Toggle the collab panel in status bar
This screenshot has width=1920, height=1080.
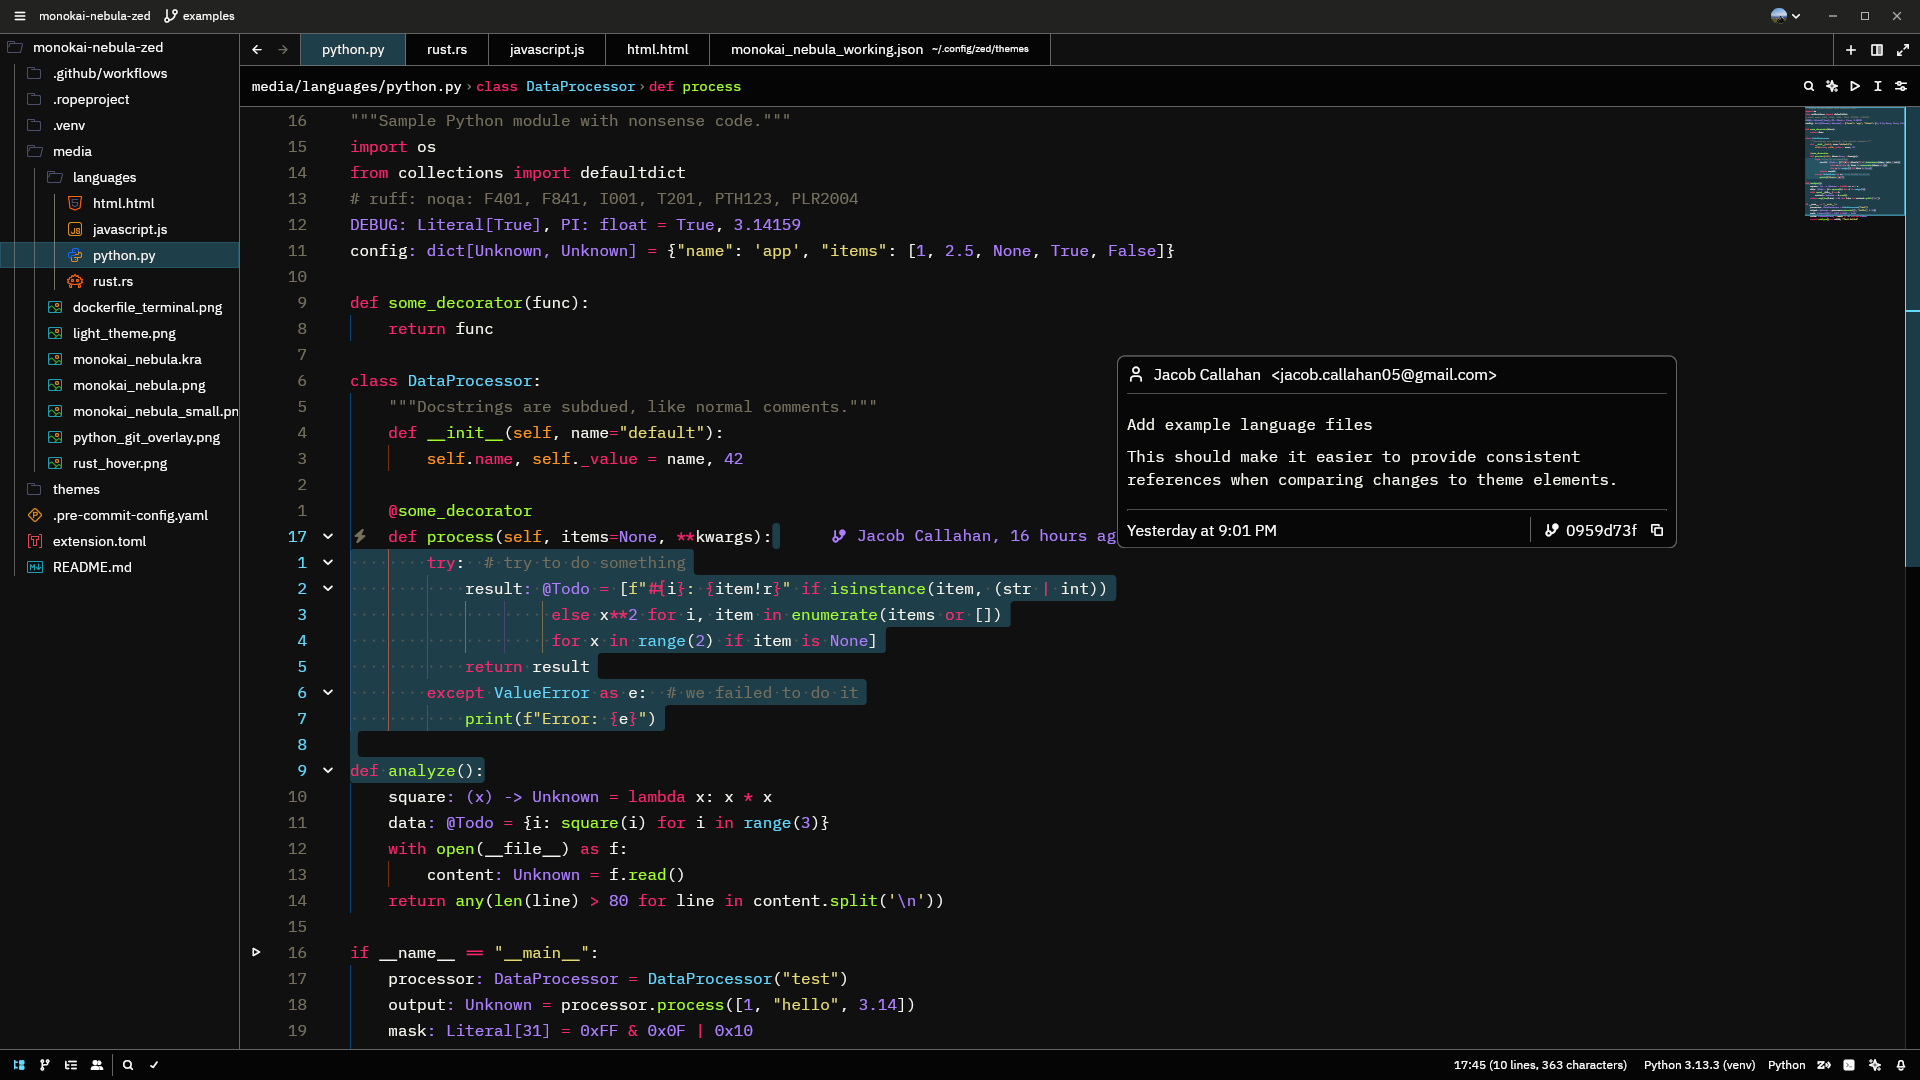(97, 1065)
